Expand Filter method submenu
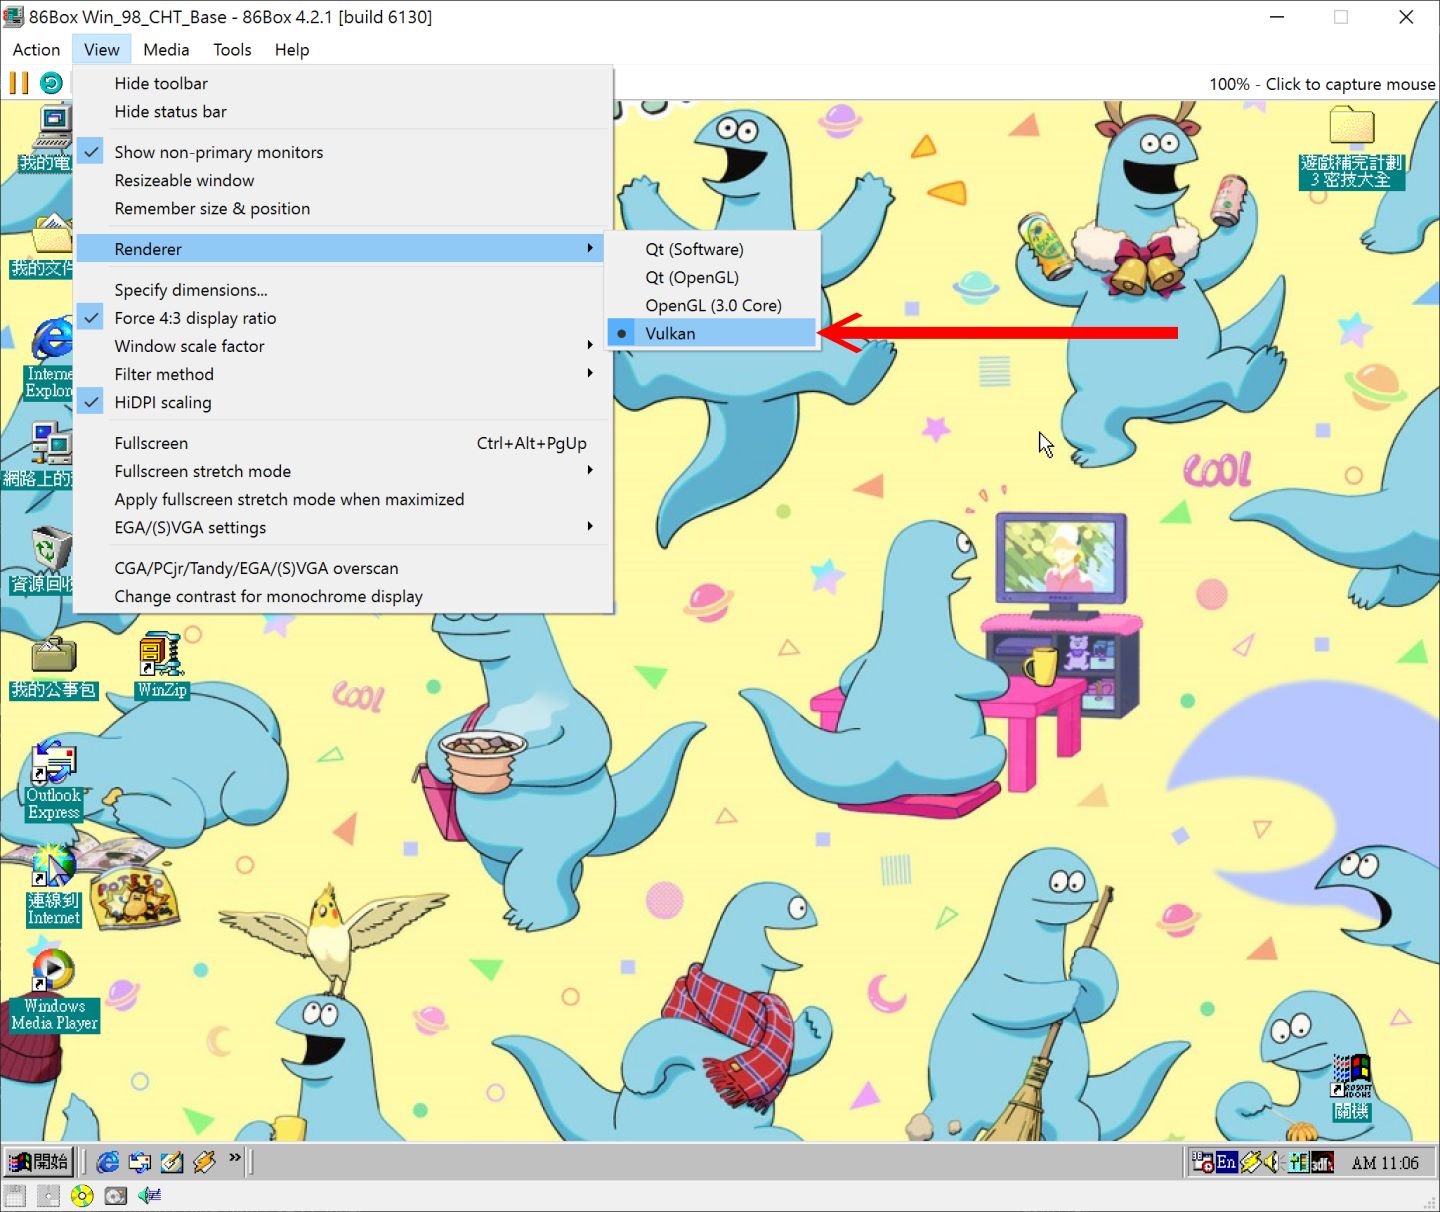 (x=341, y=374)
